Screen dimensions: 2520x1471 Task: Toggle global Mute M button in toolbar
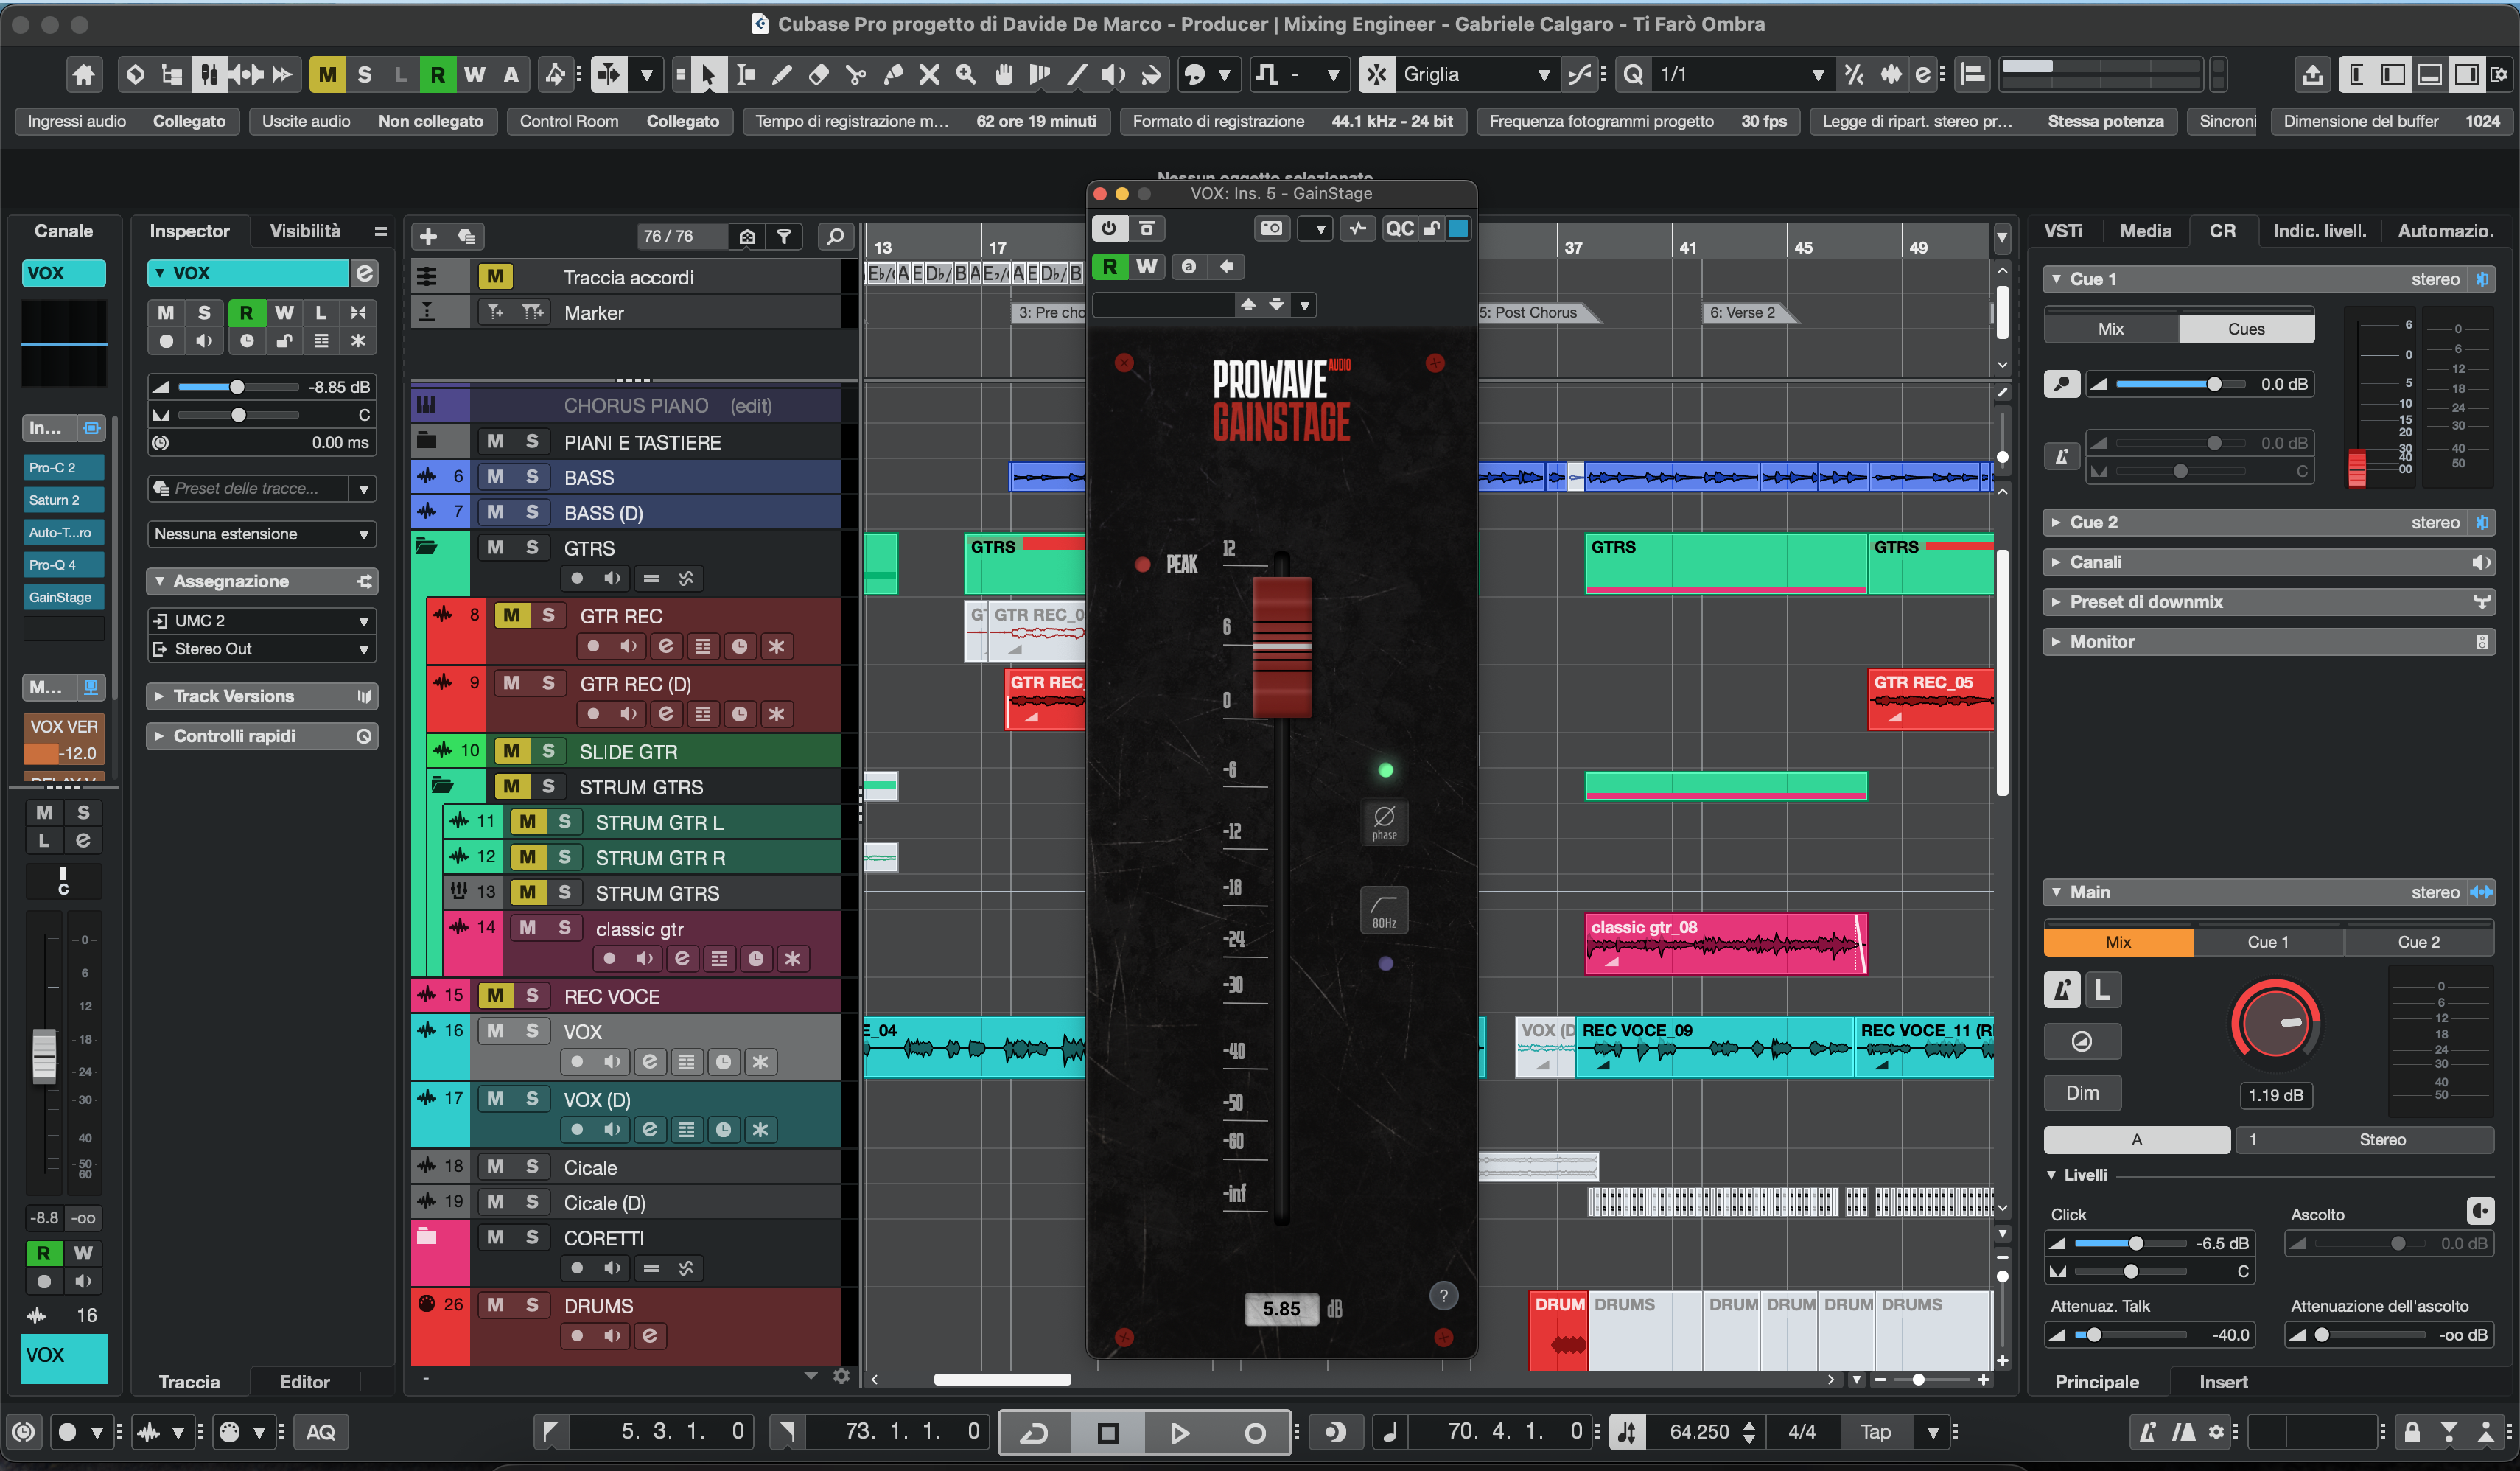(327, 74)
